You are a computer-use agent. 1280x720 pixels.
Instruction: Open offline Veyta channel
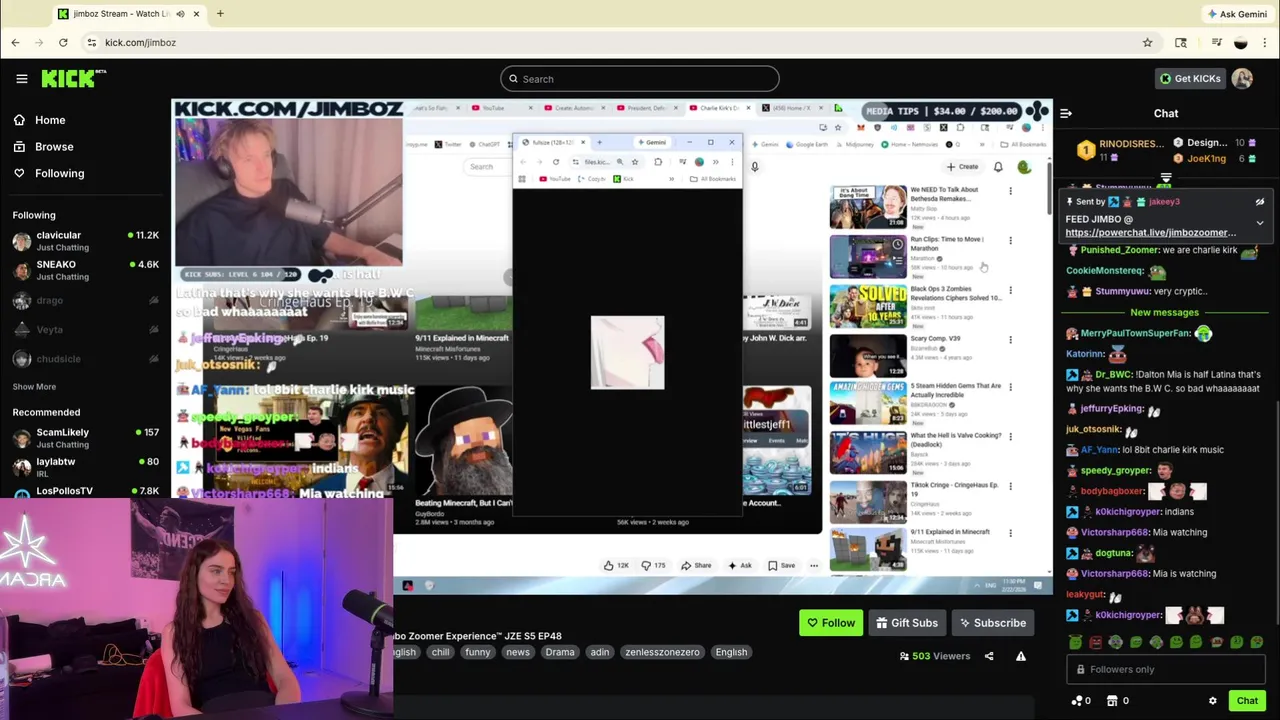[x=85, y=329]
